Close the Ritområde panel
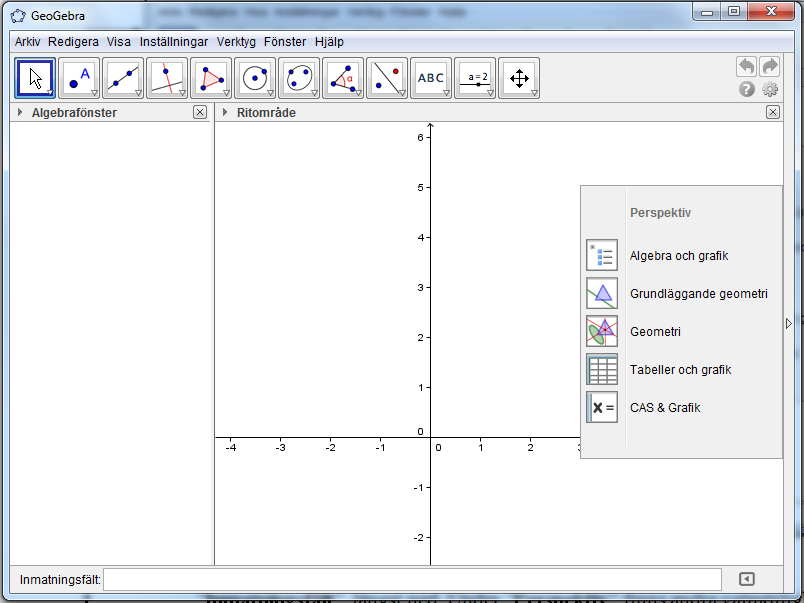 (773, 112)
